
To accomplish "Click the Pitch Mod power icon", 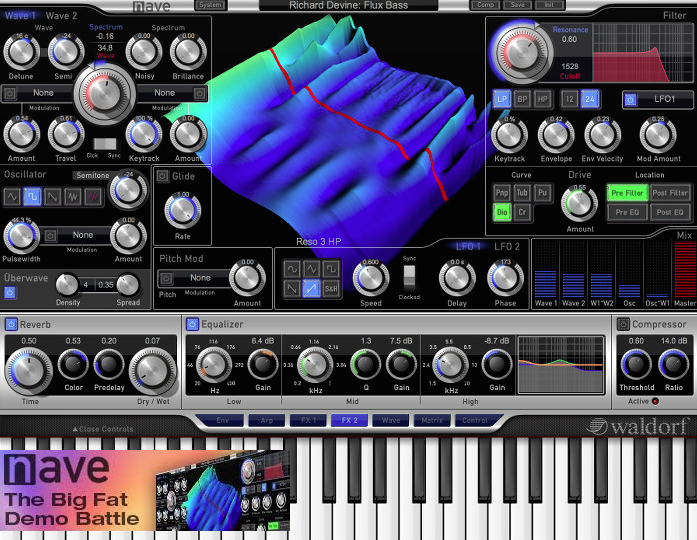I will 166,279.
